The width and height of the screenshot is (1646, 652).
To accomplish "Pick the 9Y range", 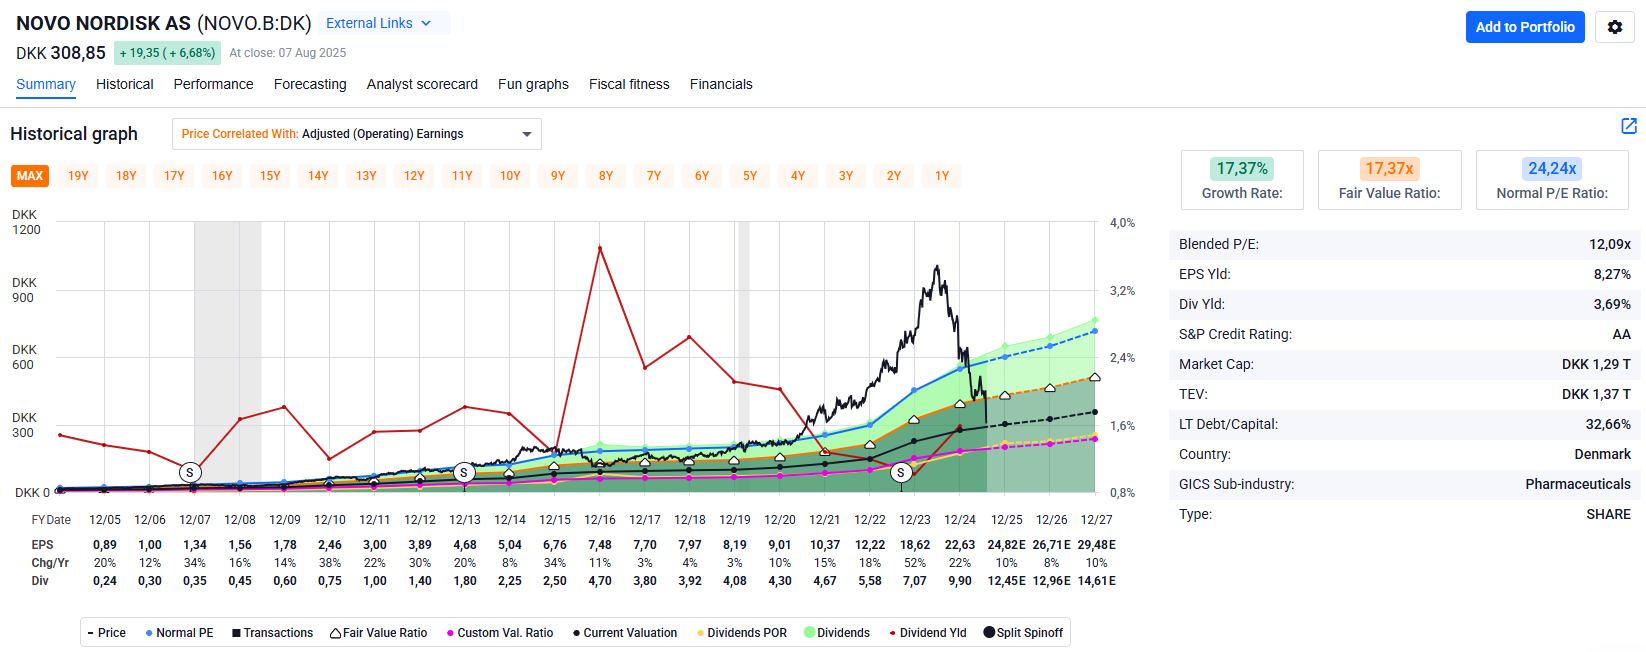I will pos(558,176).
